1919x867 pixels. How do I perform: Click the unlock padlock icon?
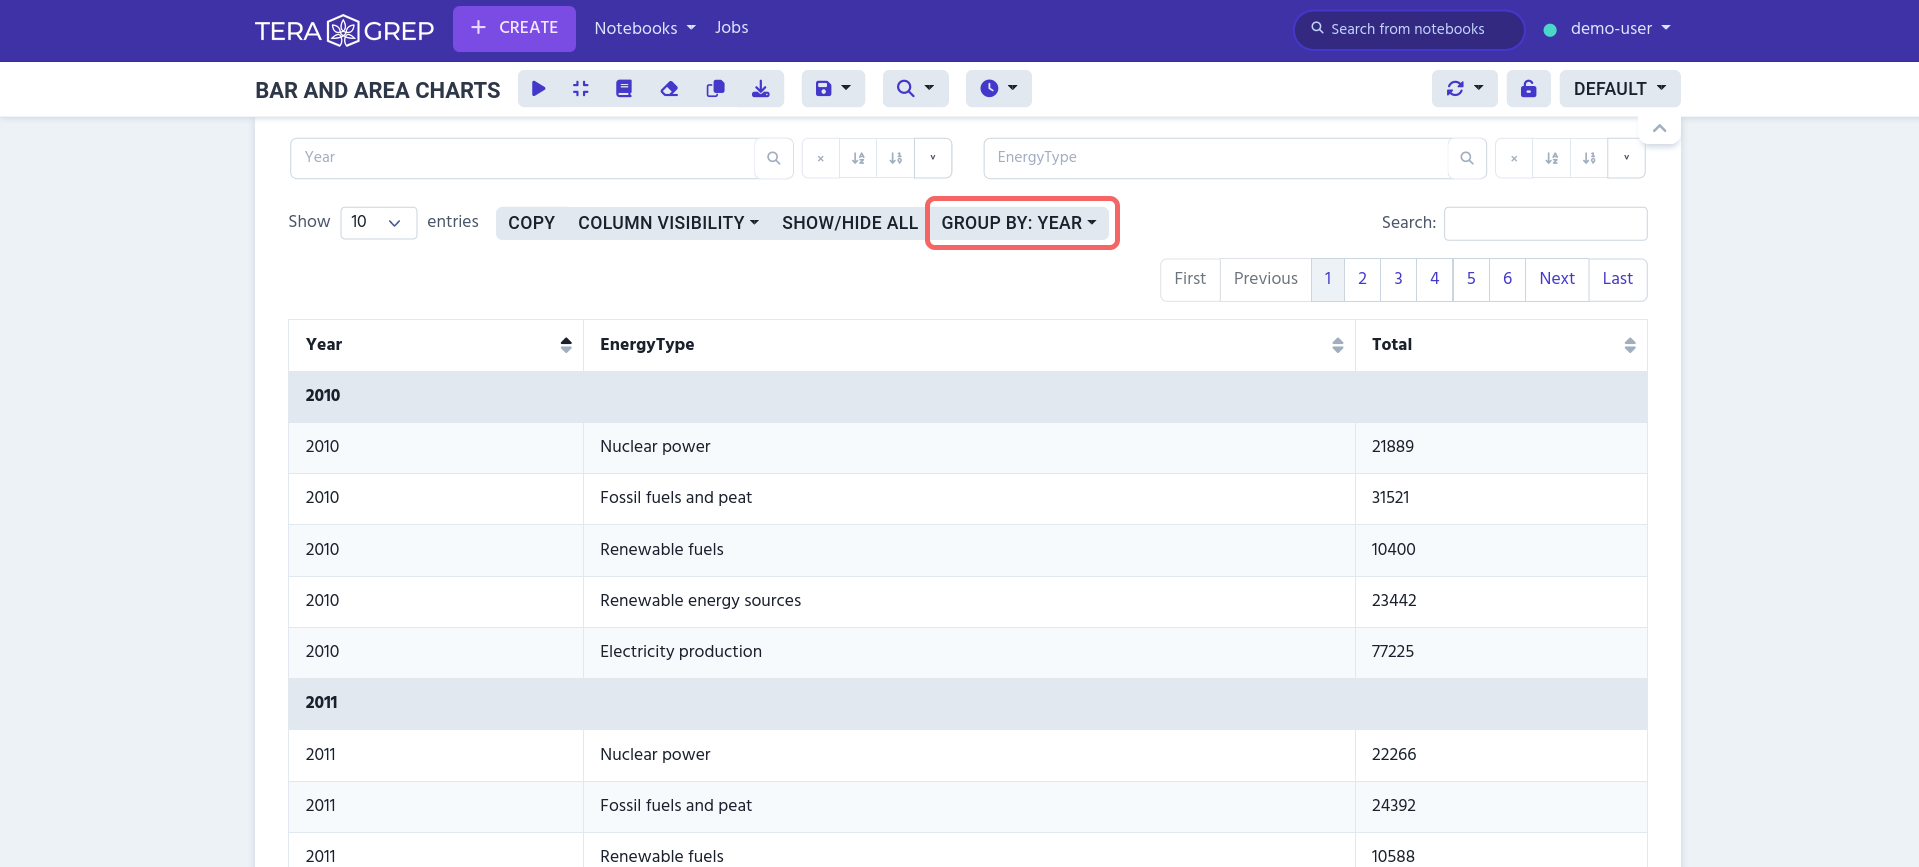click(x=1528, y=89)
